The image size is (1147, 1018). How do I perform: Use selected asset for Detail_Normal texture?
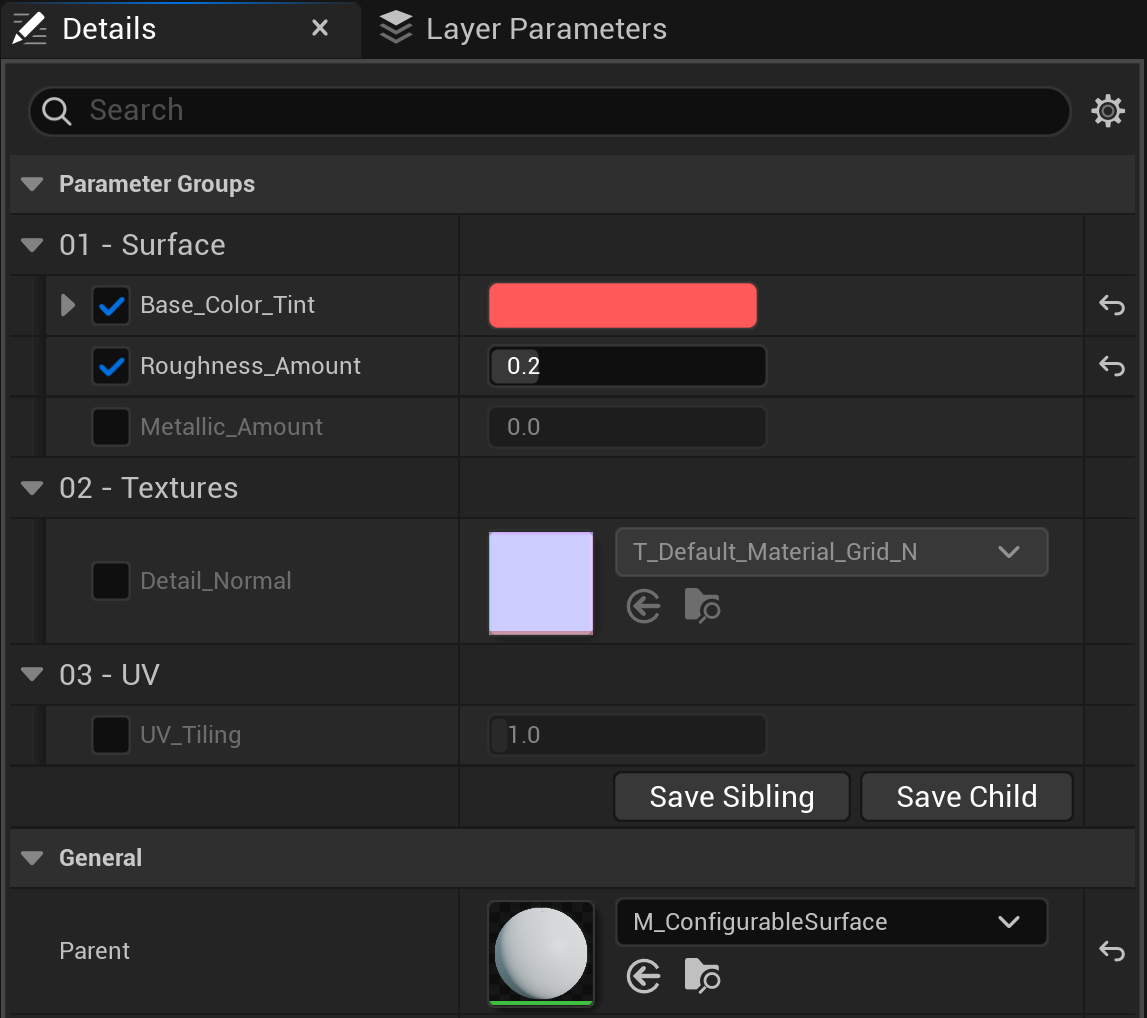(644, 606)
